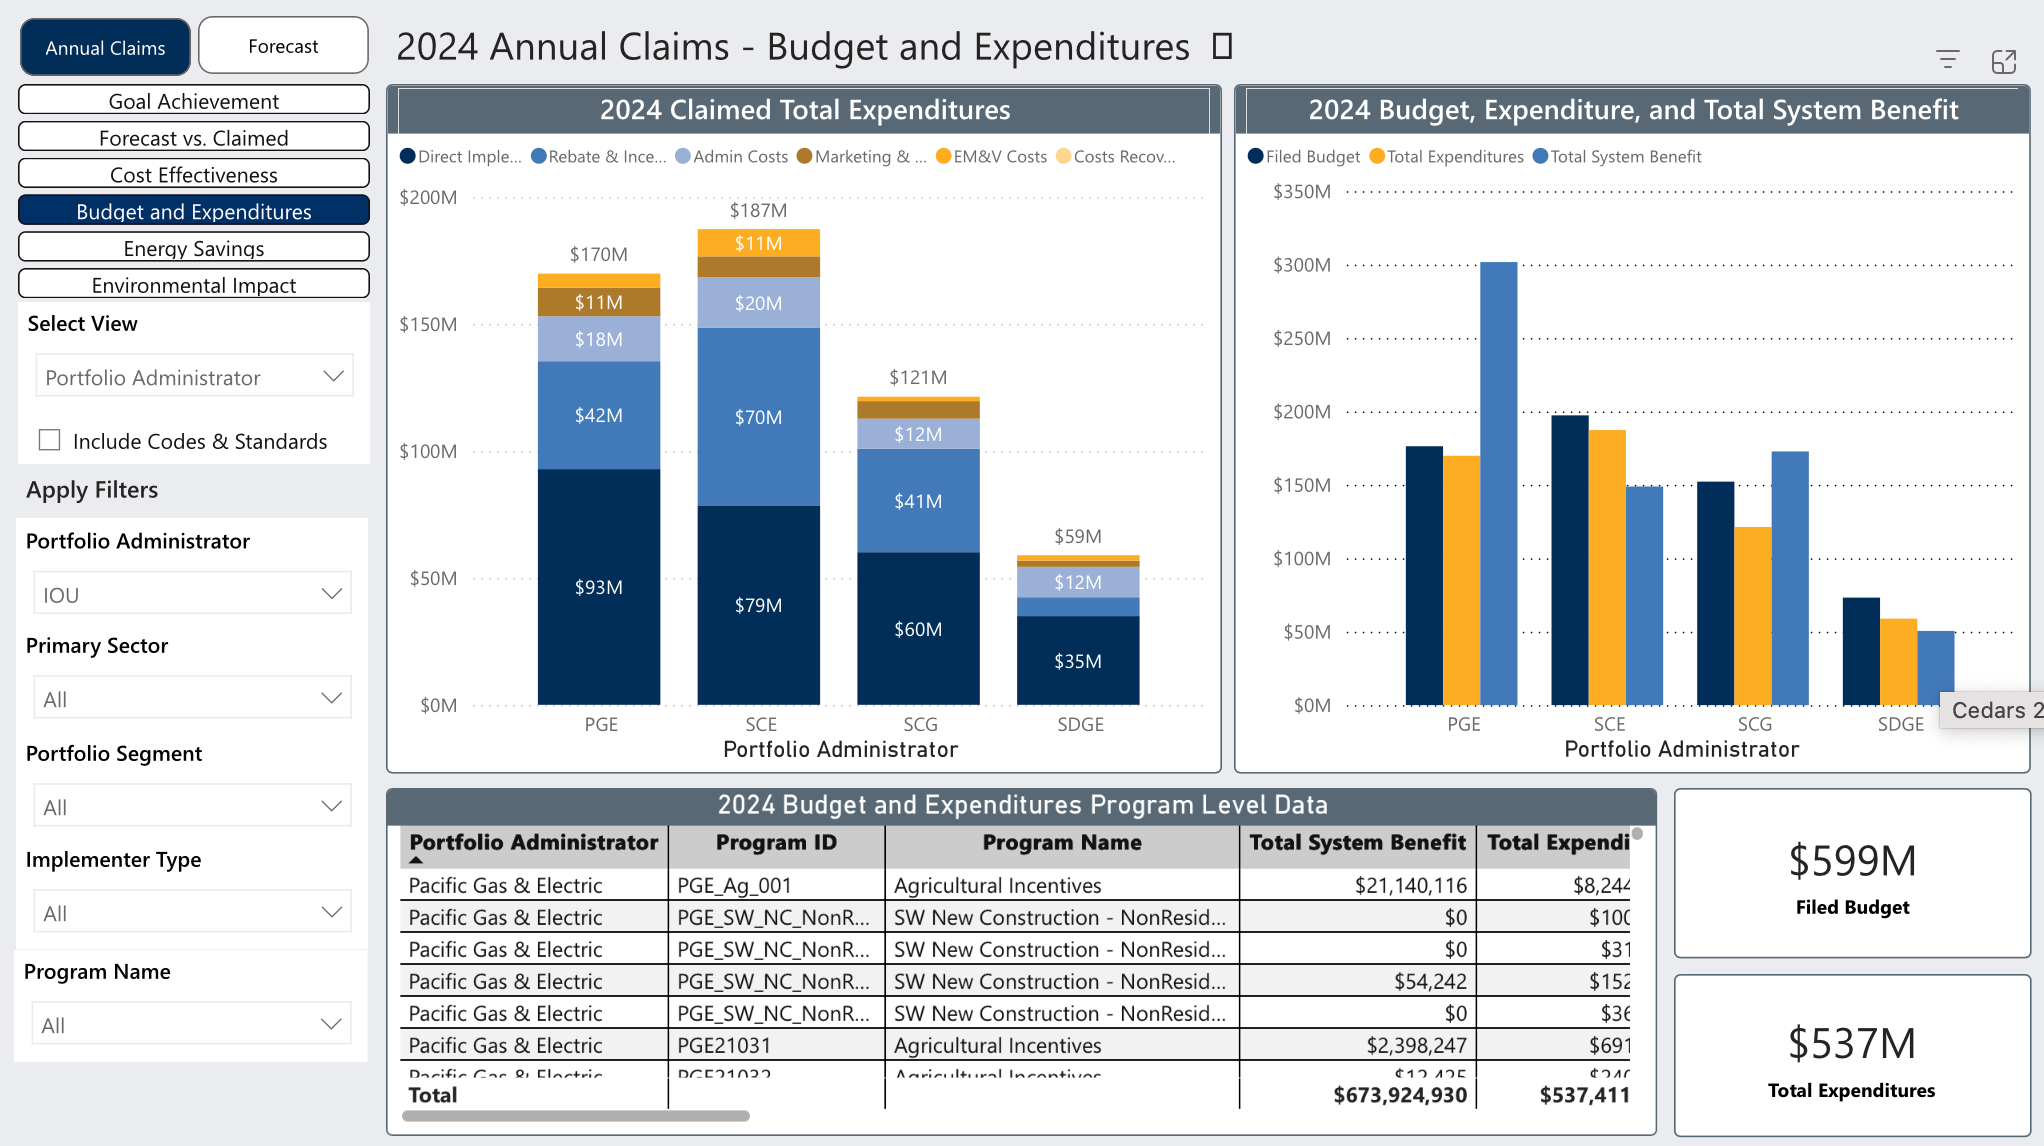Click the Rebate & Incentive legend marker
Viewport: 2044px width, 1146px height.
[539, 156]
